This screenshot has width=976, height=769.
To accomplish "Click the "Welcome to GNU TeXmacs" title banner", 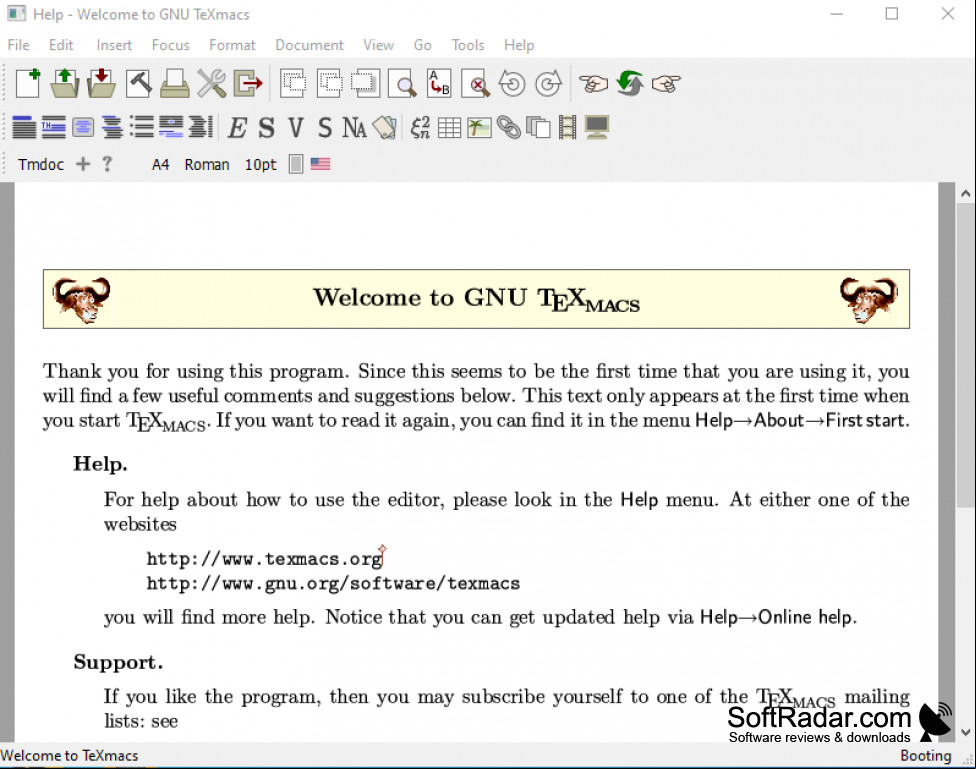I will click(476, 299).
